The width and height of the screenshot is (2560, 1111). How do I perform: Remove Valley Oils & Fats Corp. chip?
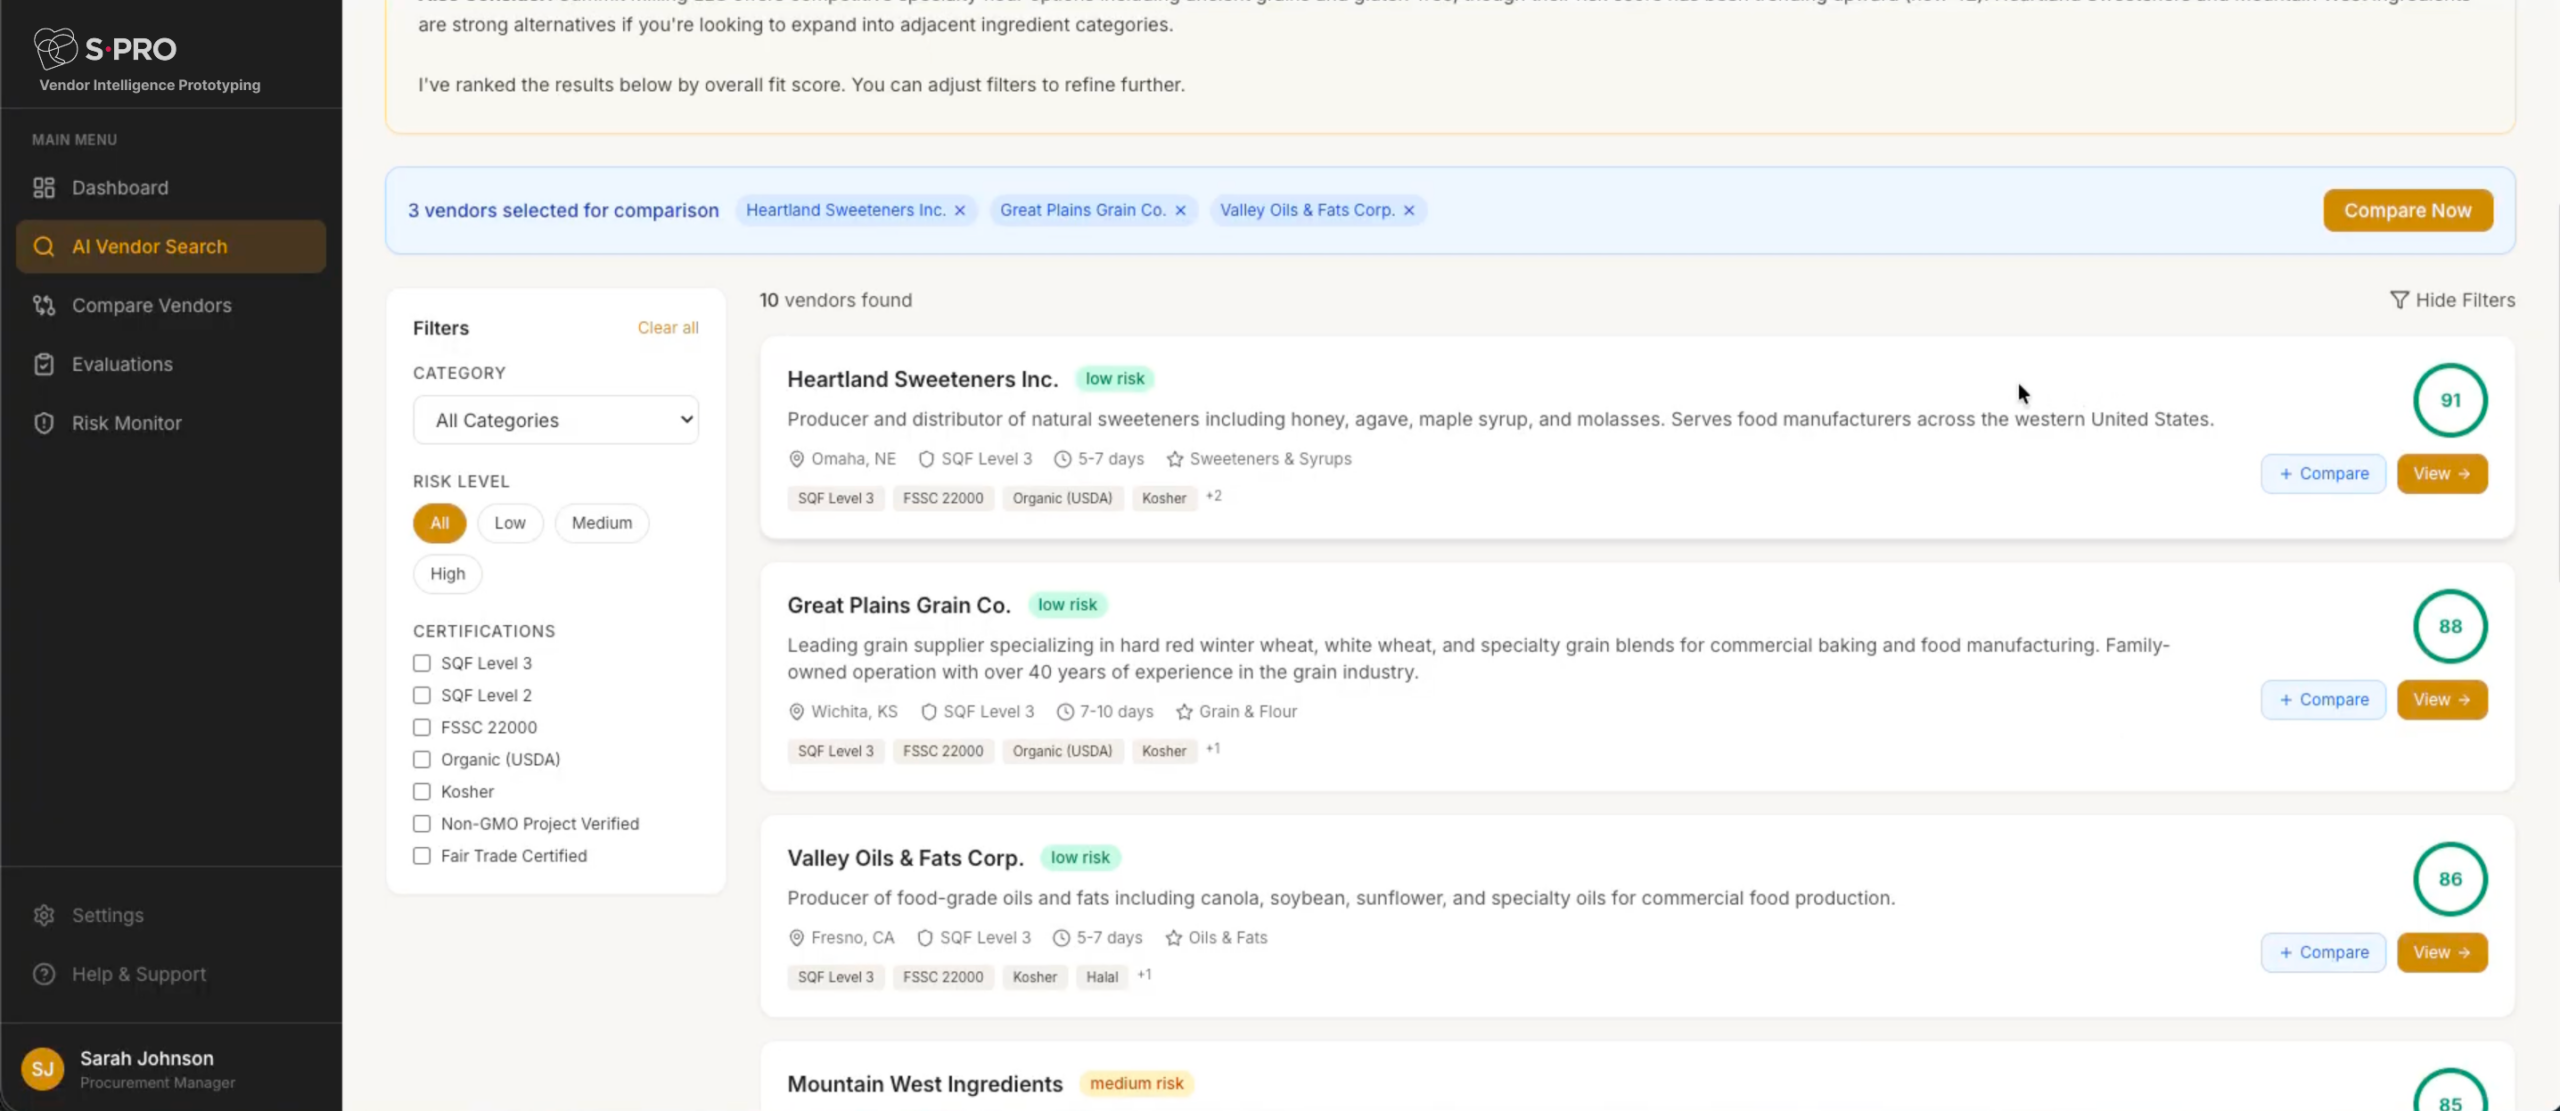coord(1409,211)
